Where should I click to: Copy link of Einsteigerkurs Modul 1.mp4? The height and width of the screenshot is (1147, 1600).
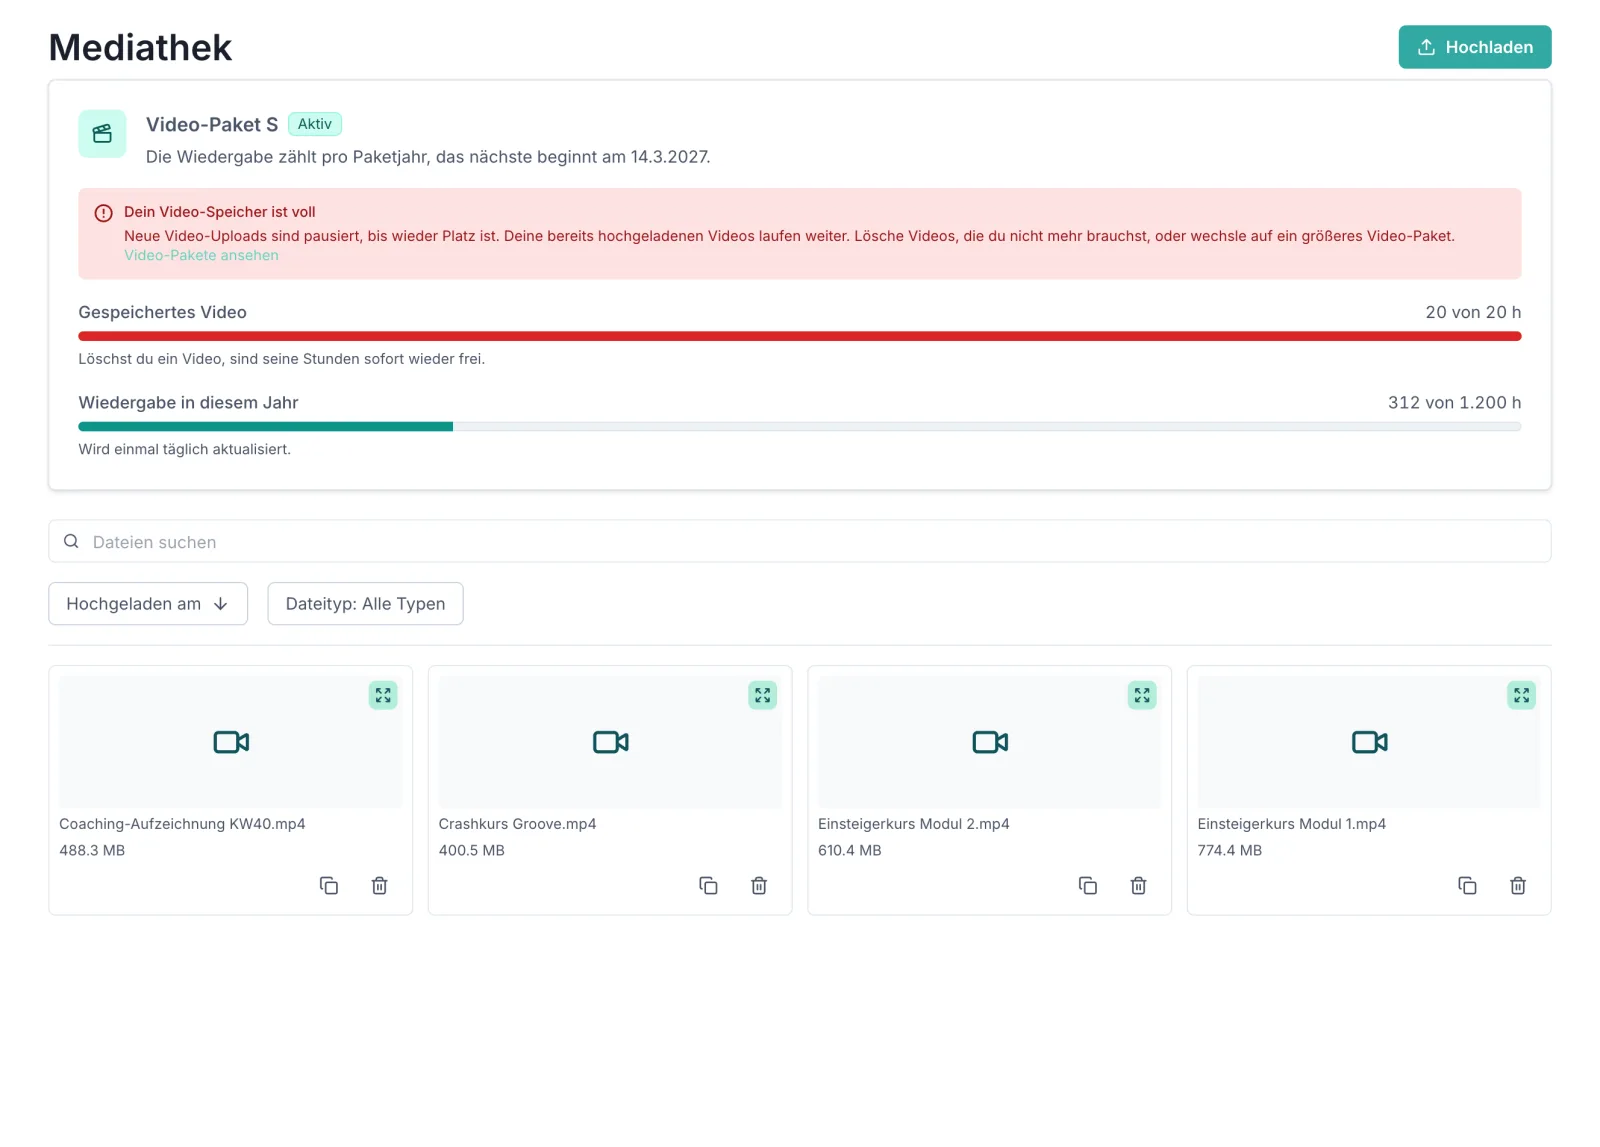[1467, 886]
